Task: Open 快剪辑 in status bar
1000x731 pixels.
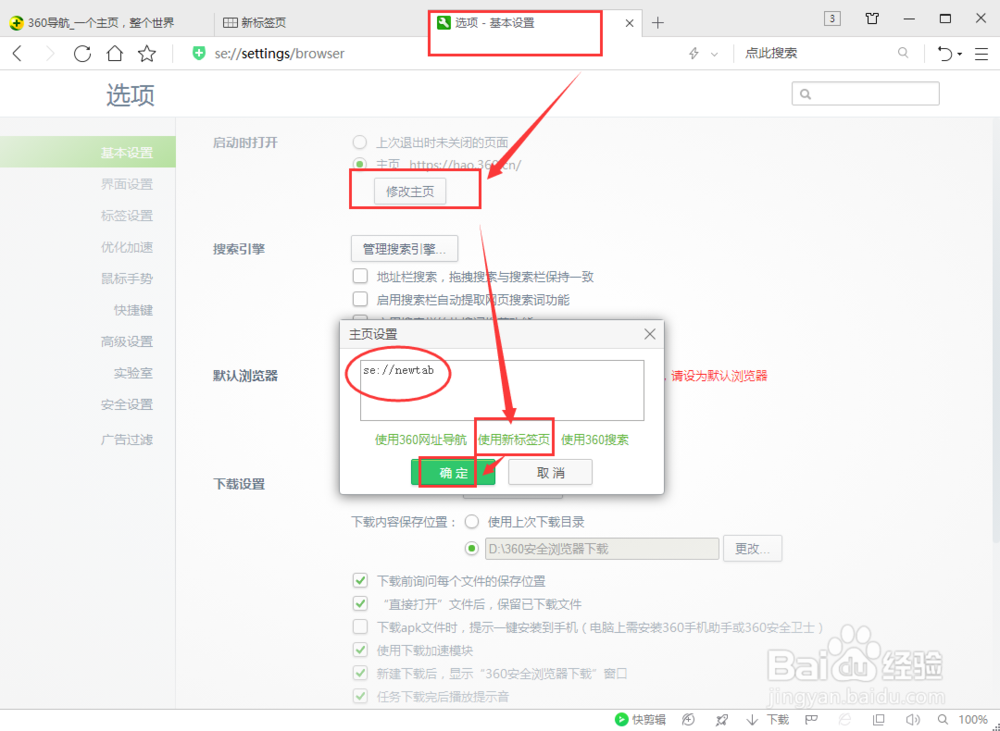Action: click(x=640, y=720)
